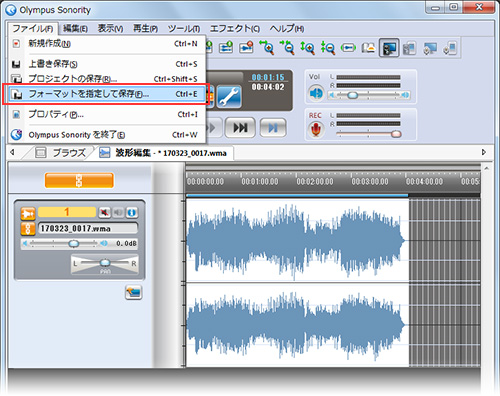The height and width of the screenshot is (396, 500).
Task: Click the 170323_0017.wma track name field
Action: [88, 229]
